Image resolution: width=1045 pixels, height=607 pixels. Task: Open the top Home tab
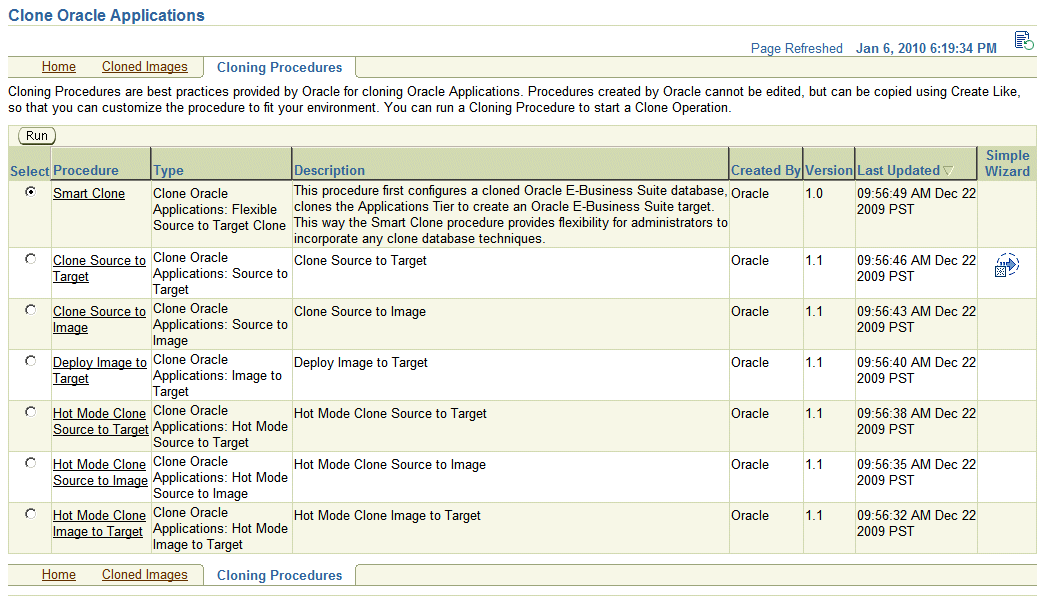[x=59, y=67]
